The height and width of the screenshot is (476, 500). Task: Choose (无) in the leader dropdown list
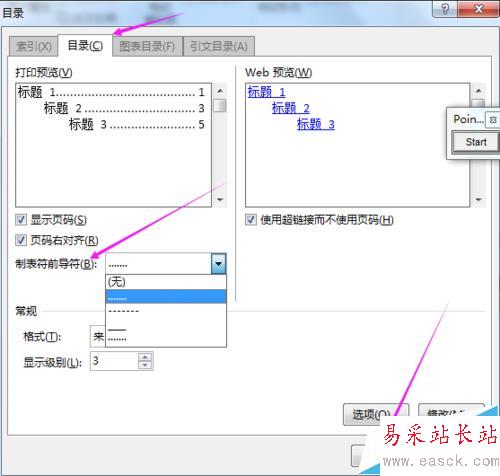pos(166,282)
